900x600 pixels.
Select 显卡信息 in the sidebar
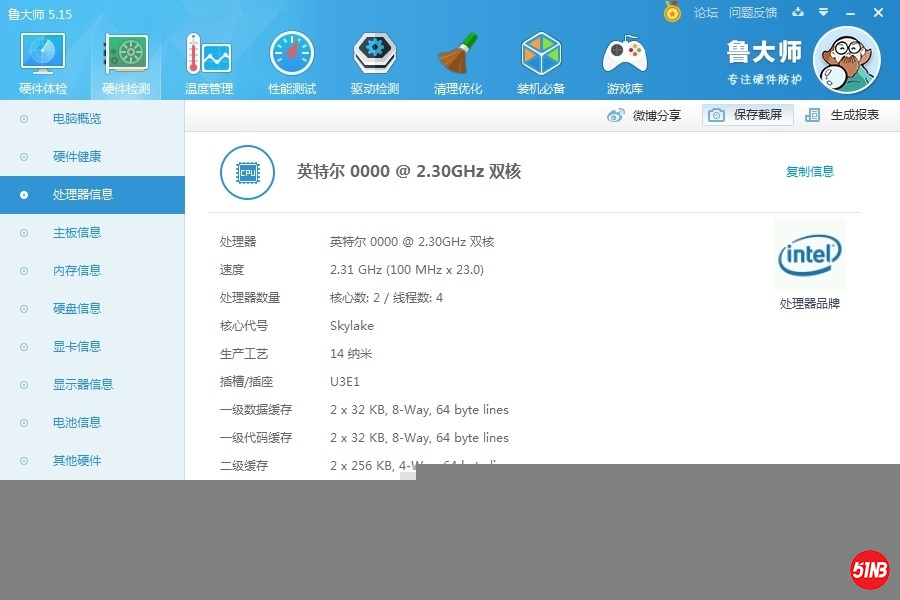76,347
